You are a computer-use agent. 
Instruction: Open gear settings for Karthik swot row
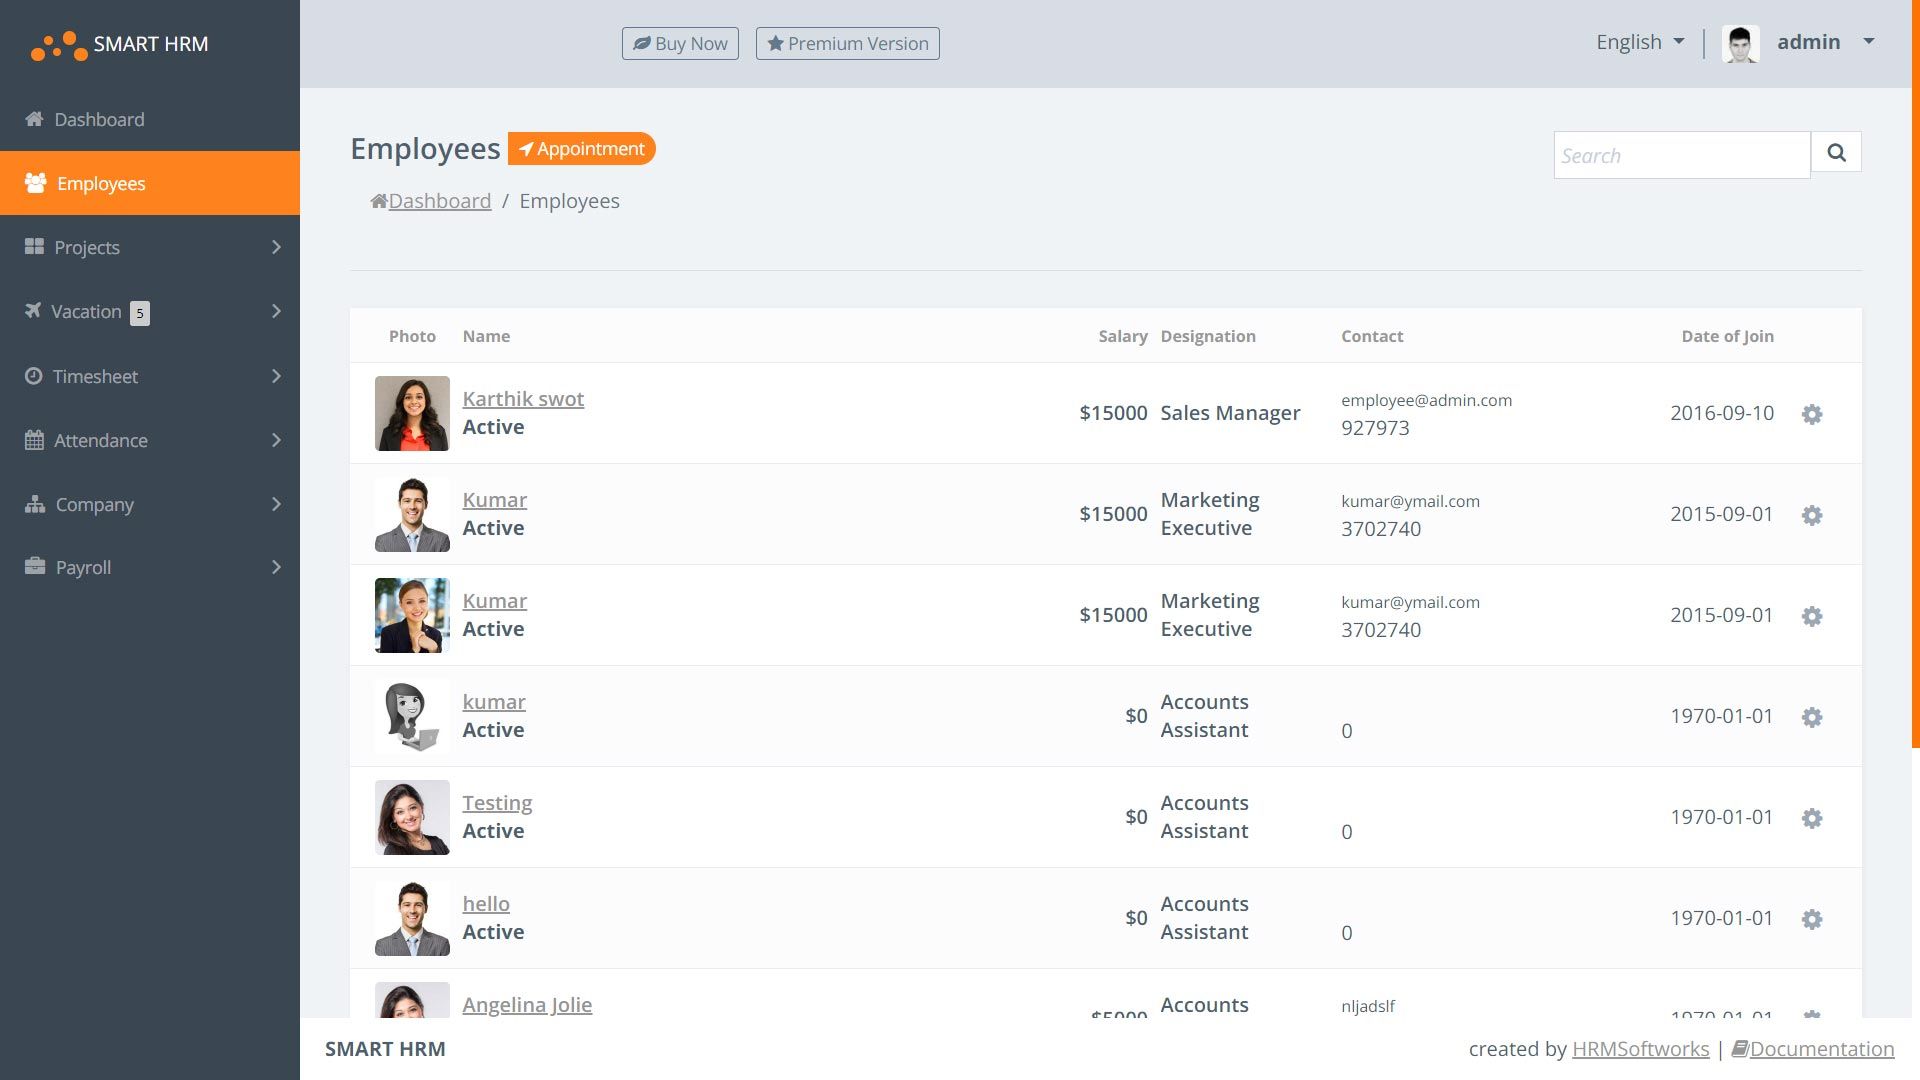click(1811, 414)
